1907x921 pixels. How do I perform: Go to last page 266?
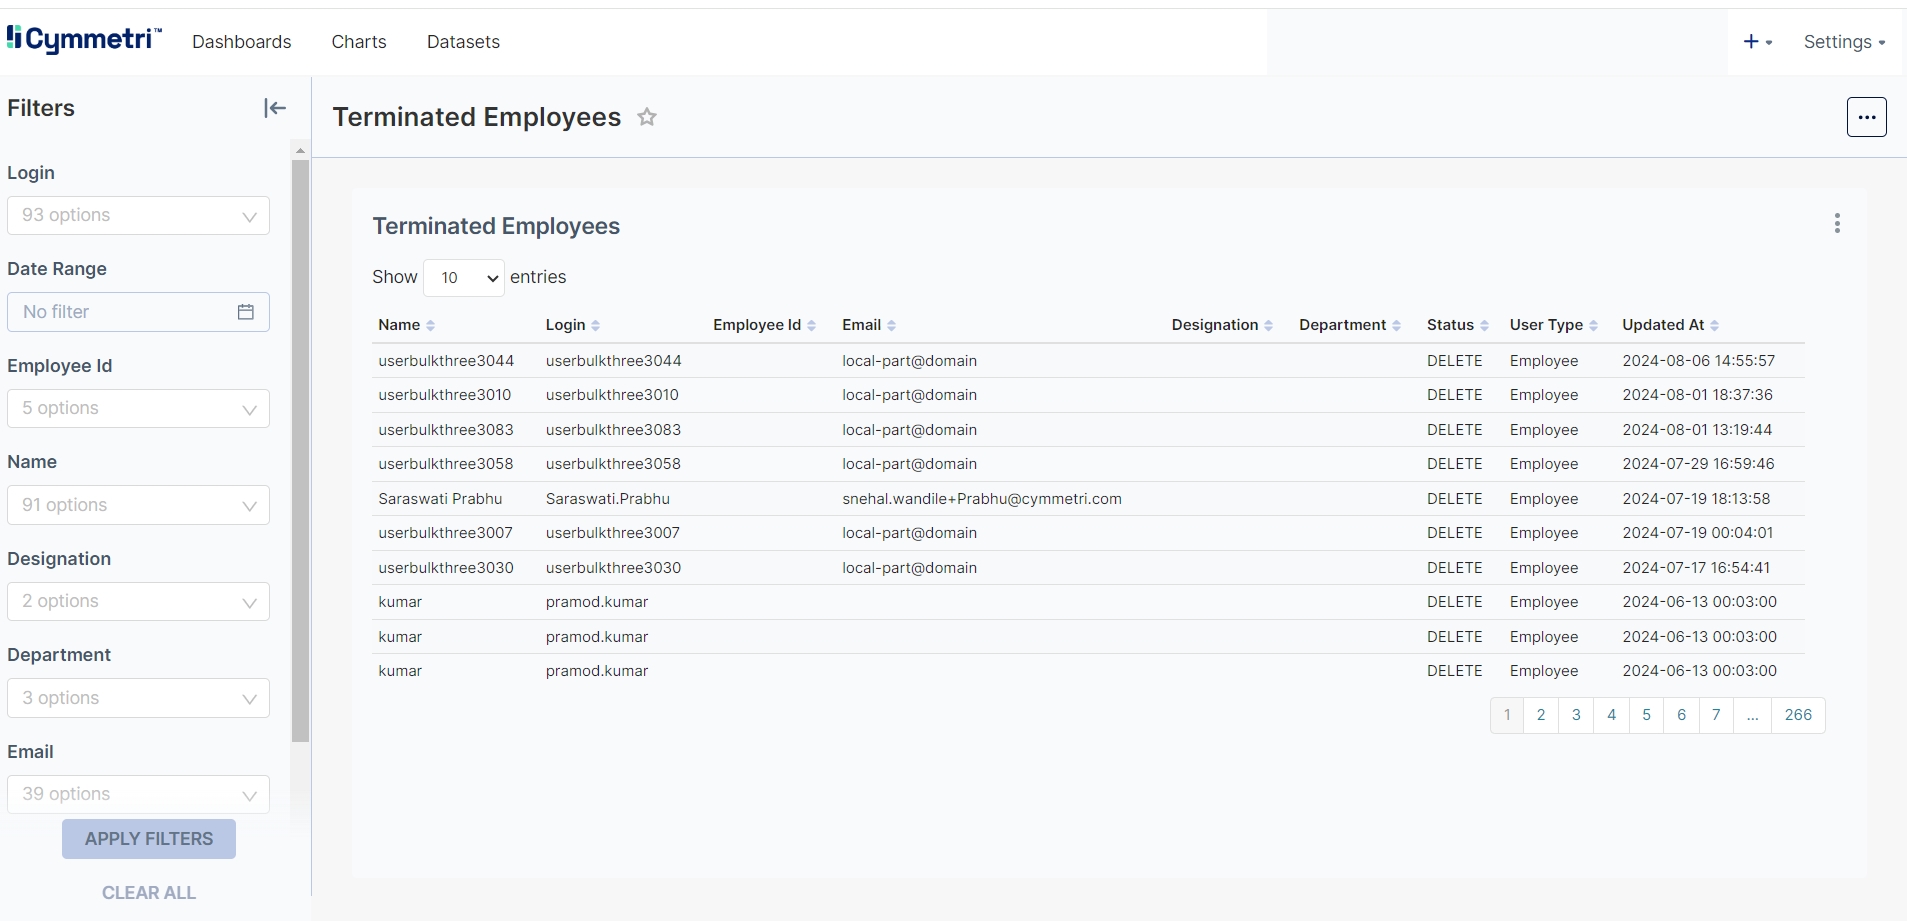point(1797,715)
